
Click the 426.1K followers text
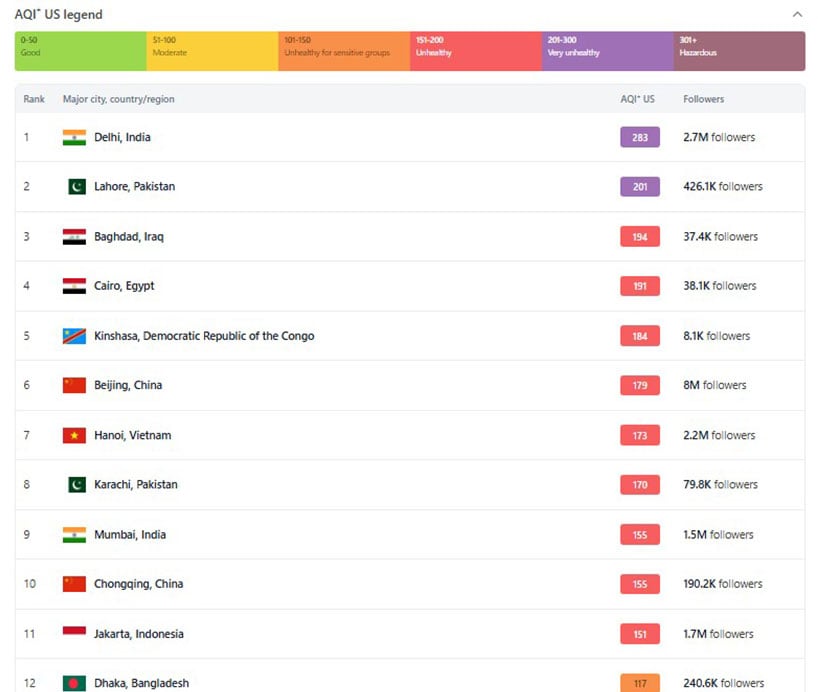click(x=723, y=186)
